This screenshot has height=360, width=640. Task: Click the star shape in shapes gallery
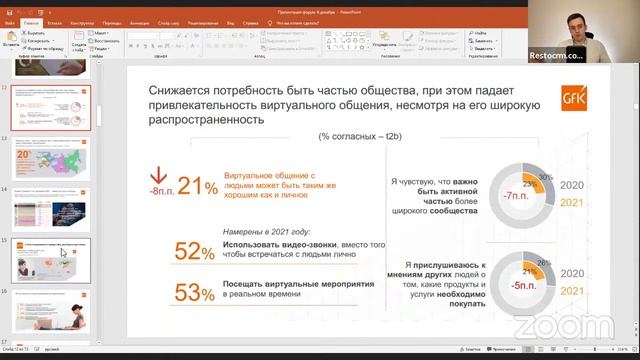tap(362, 47)
